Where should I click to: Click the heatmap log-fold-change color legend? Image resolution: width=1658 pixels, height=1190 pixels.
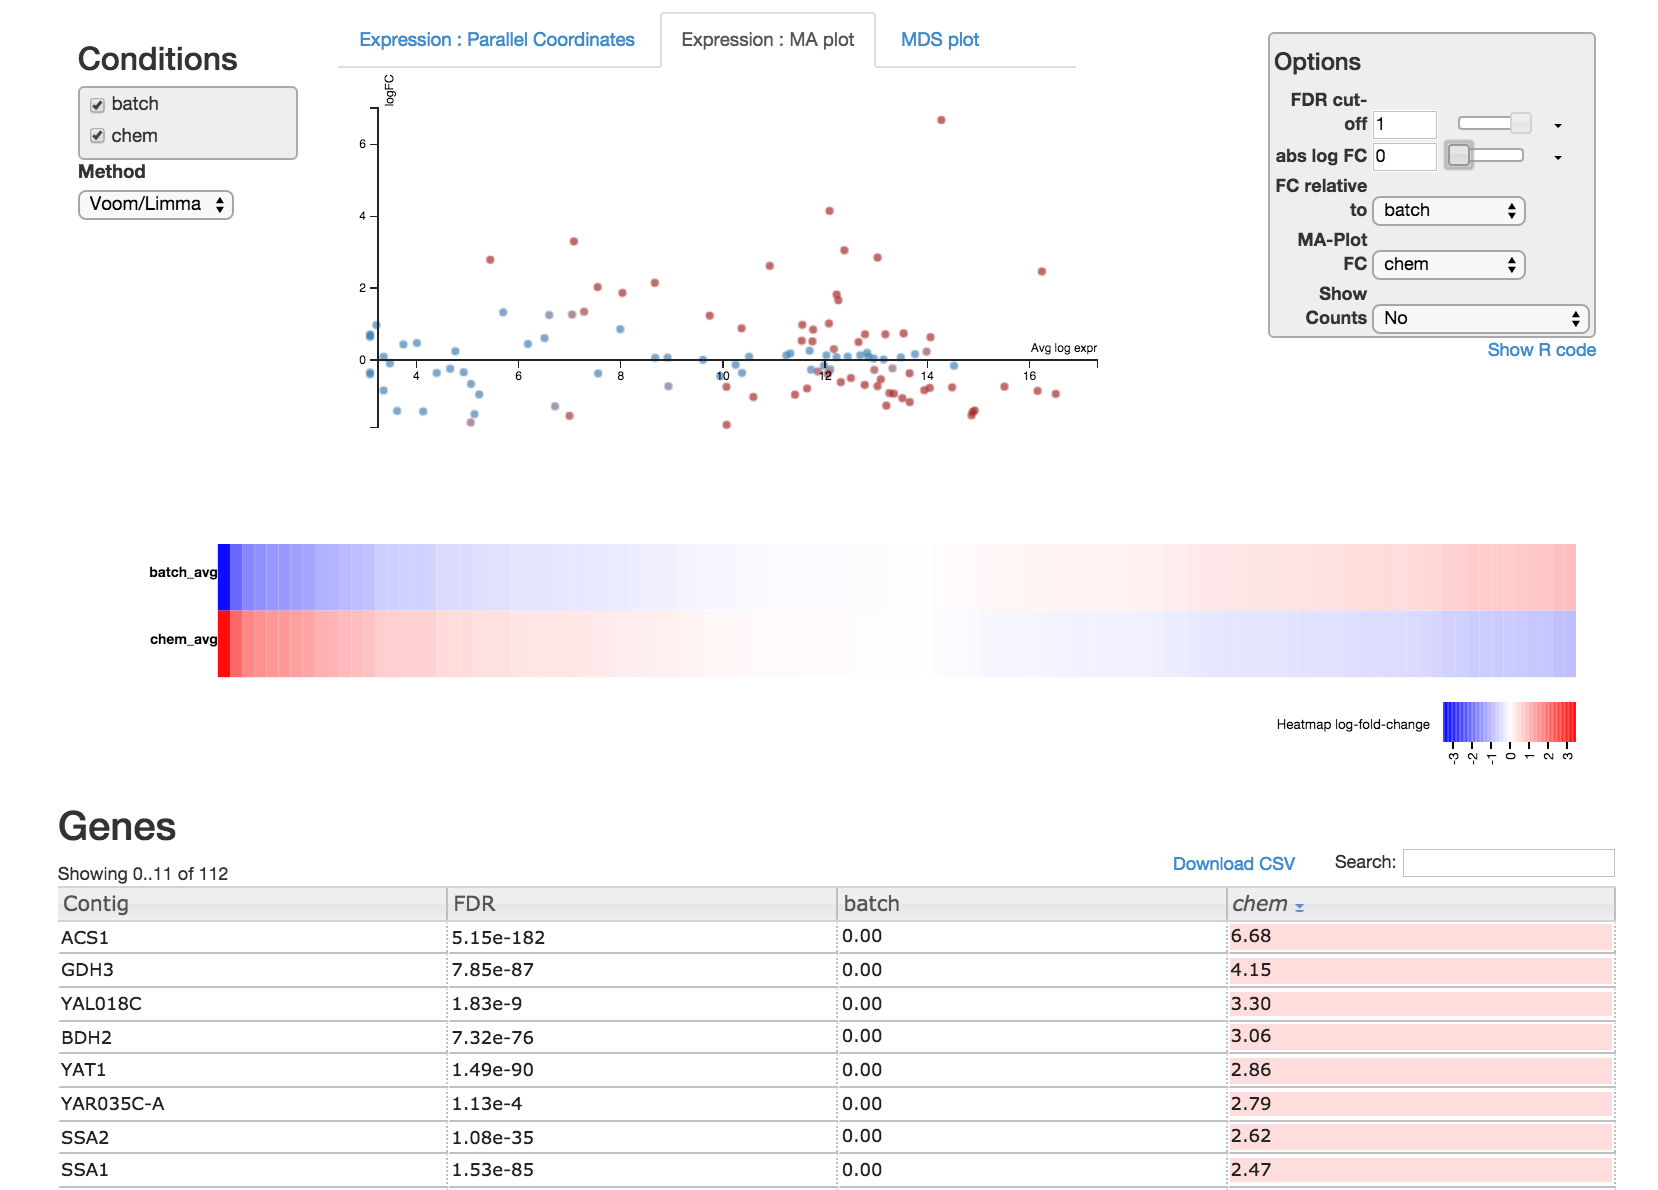coord(1509,722)
